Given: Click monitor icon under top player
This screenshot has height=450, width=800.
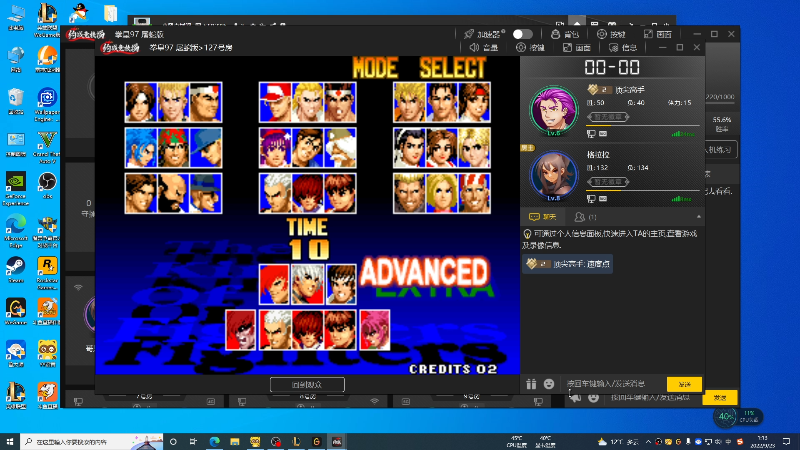Looking at the screenshot, I should point(591,134).
